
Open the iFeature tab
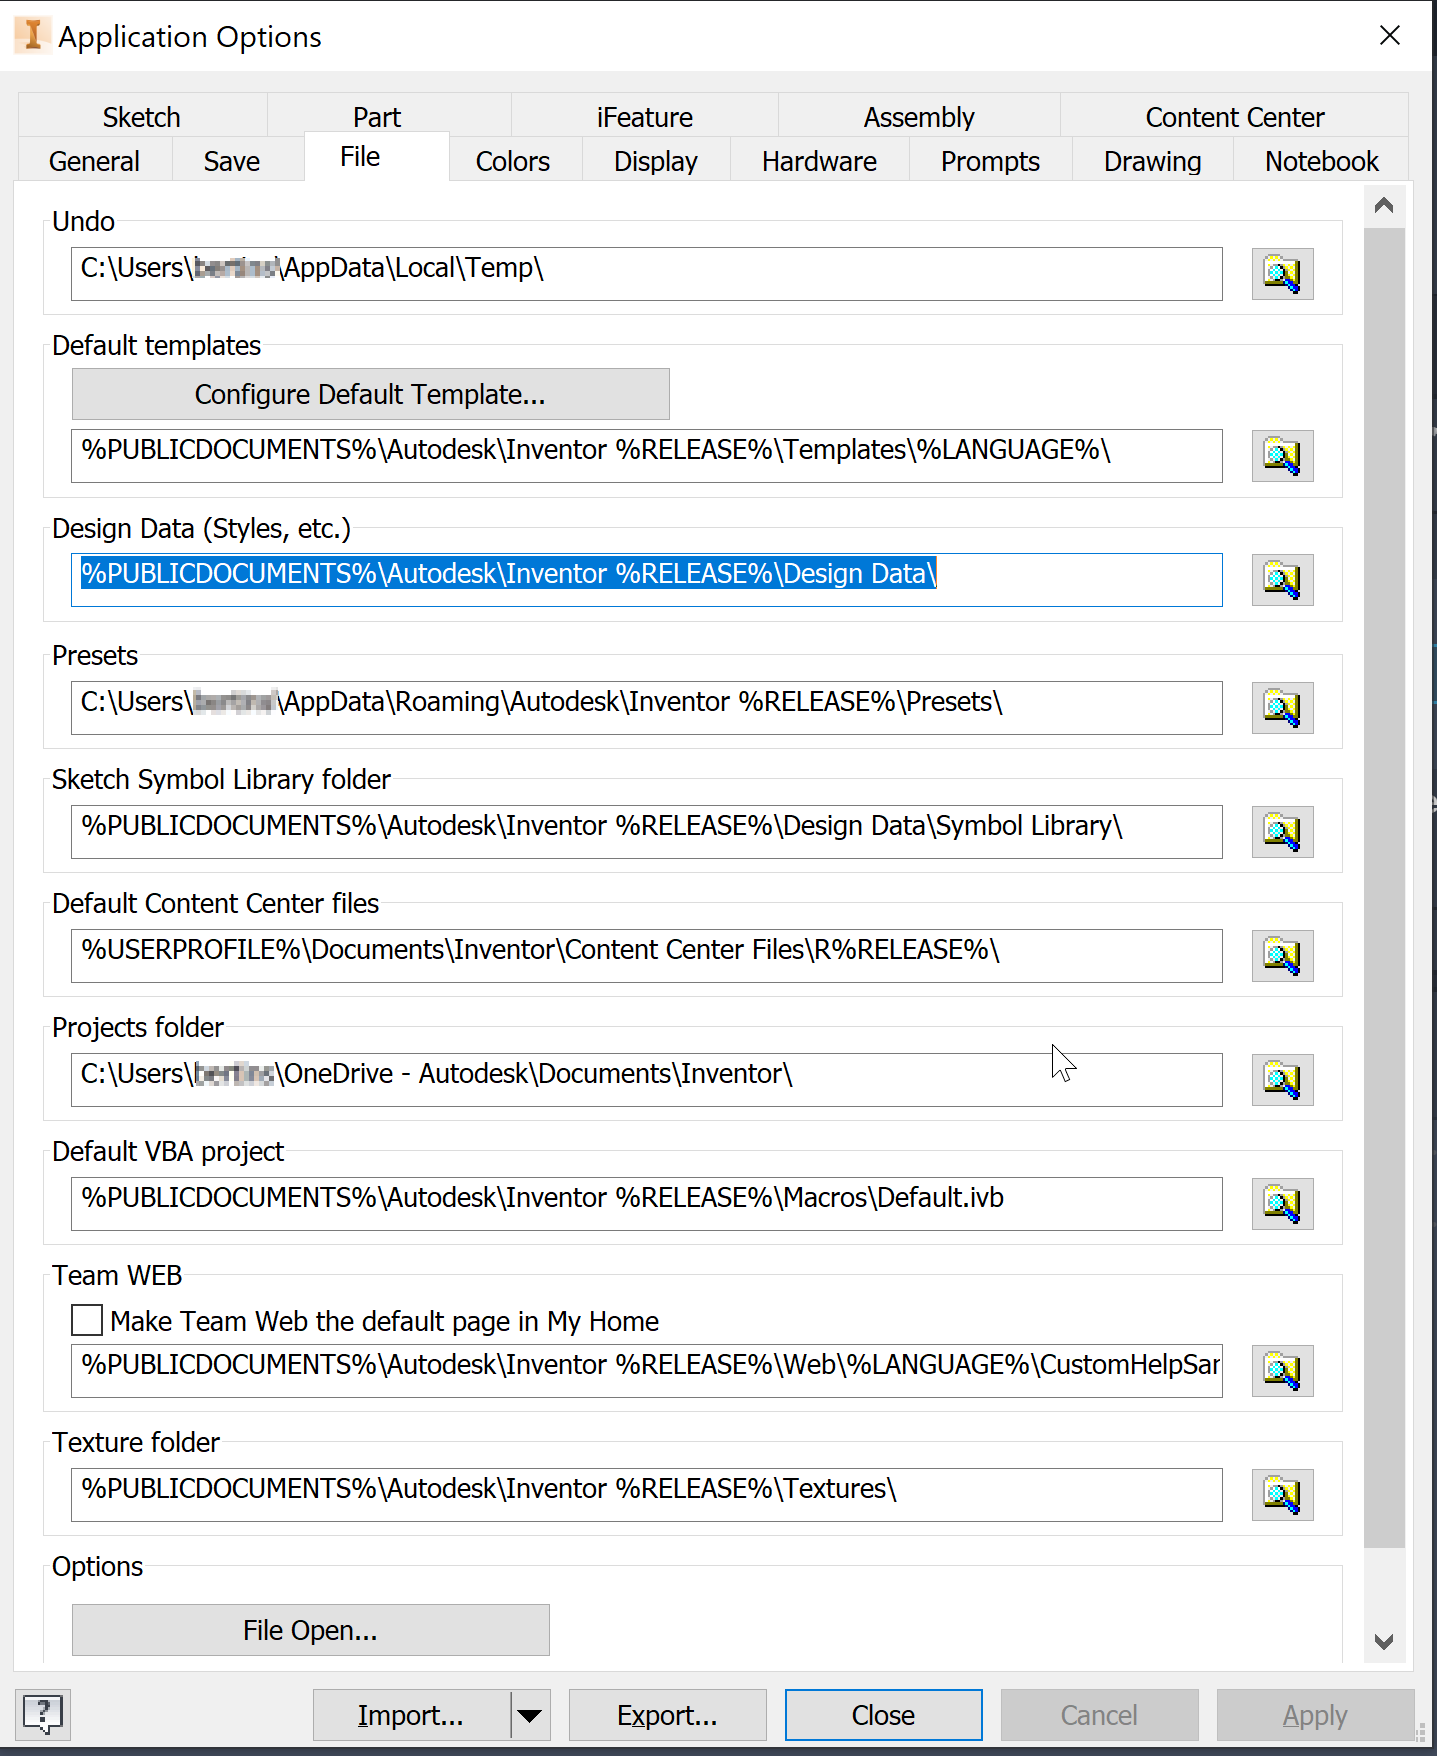point(645,117)
